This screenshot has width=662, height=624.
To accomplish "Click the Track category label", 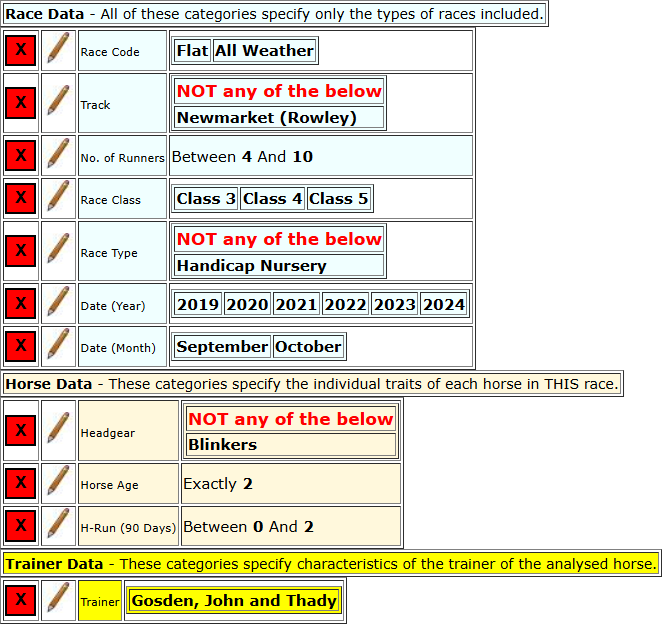I will (x=122, y=103).
